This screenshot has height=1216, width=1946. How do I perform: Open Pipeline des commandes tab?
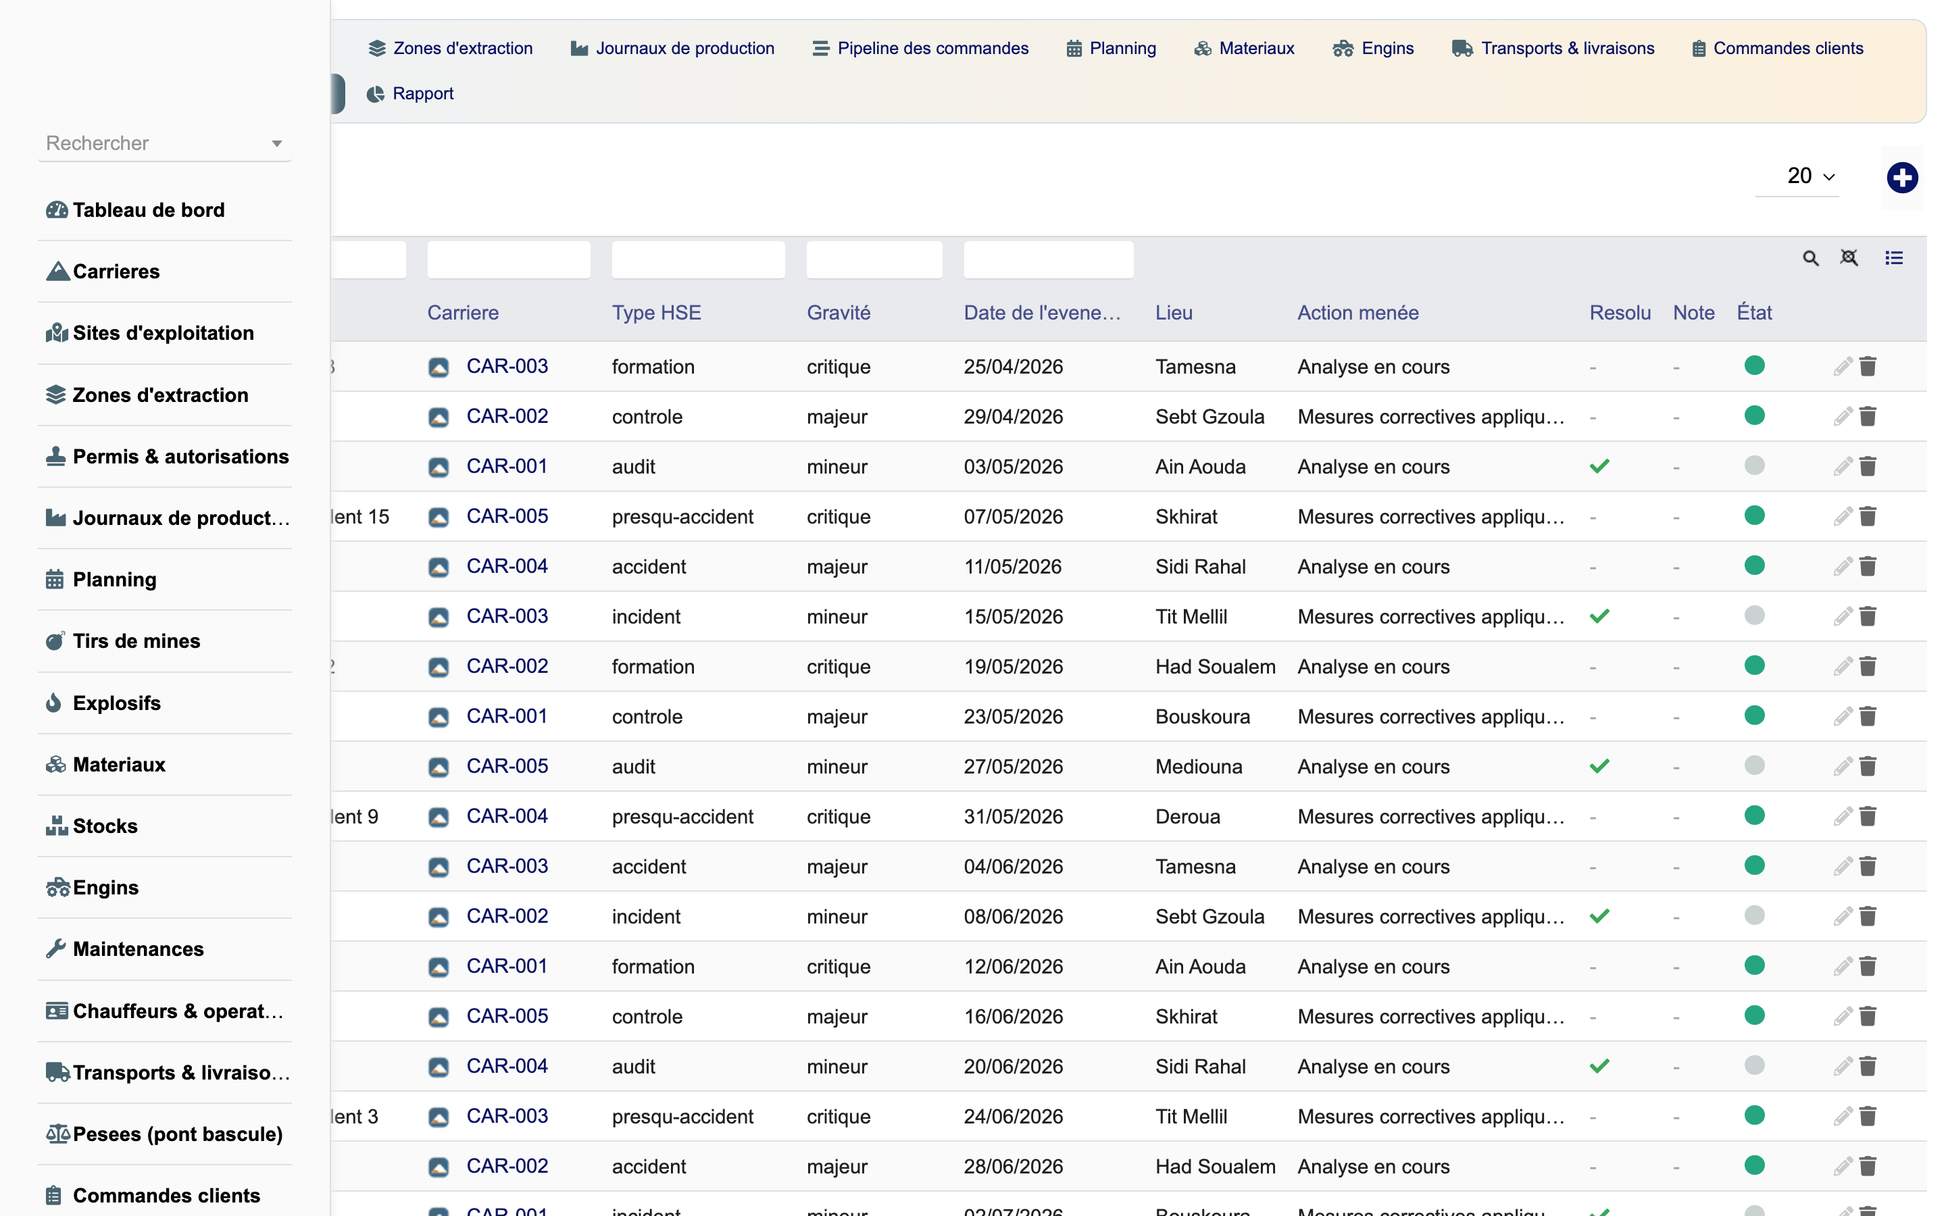[920, 48]
